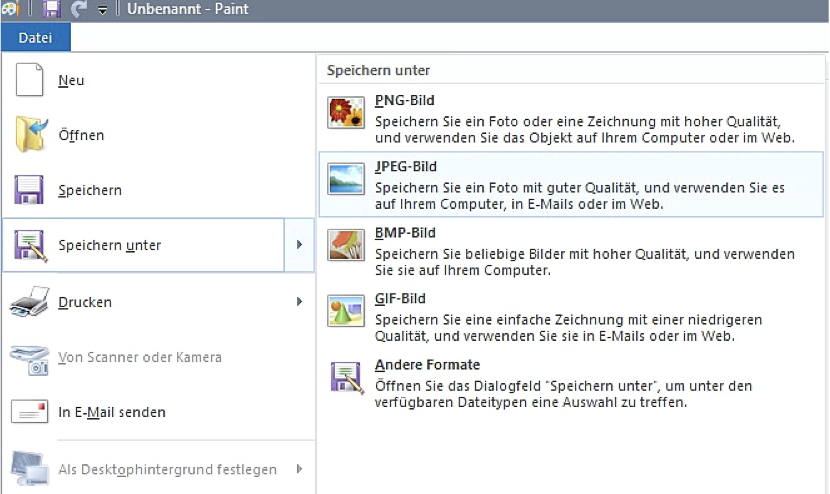Click the Paint application icon in title bar
This screenshot has width=830, height=494.
pyautogui.click(x=9, y=10)
